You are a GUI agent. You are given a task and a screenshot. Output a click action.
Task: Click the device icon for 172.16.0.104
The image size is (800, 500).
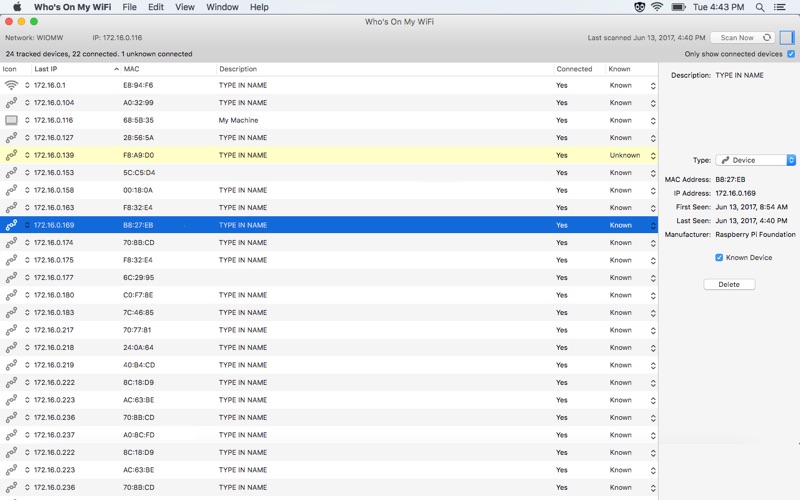tap(11, 103)
